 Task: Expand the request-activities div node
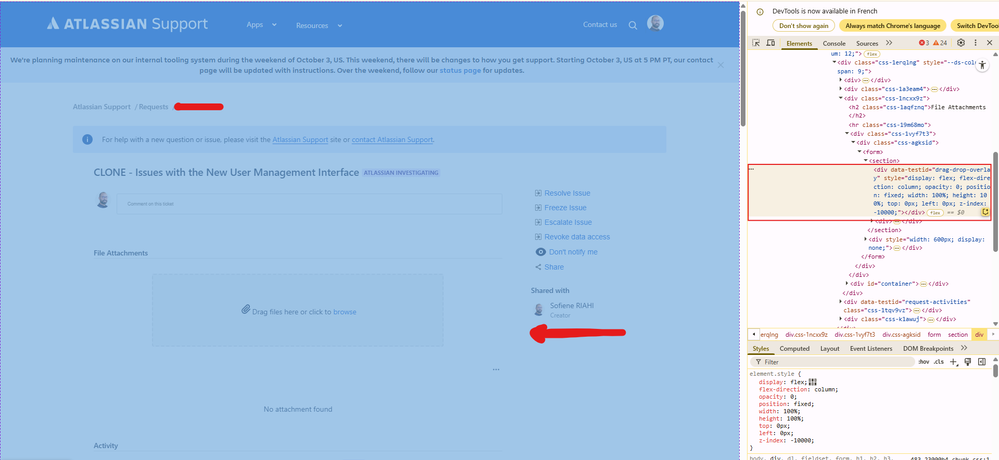[841, 301]
